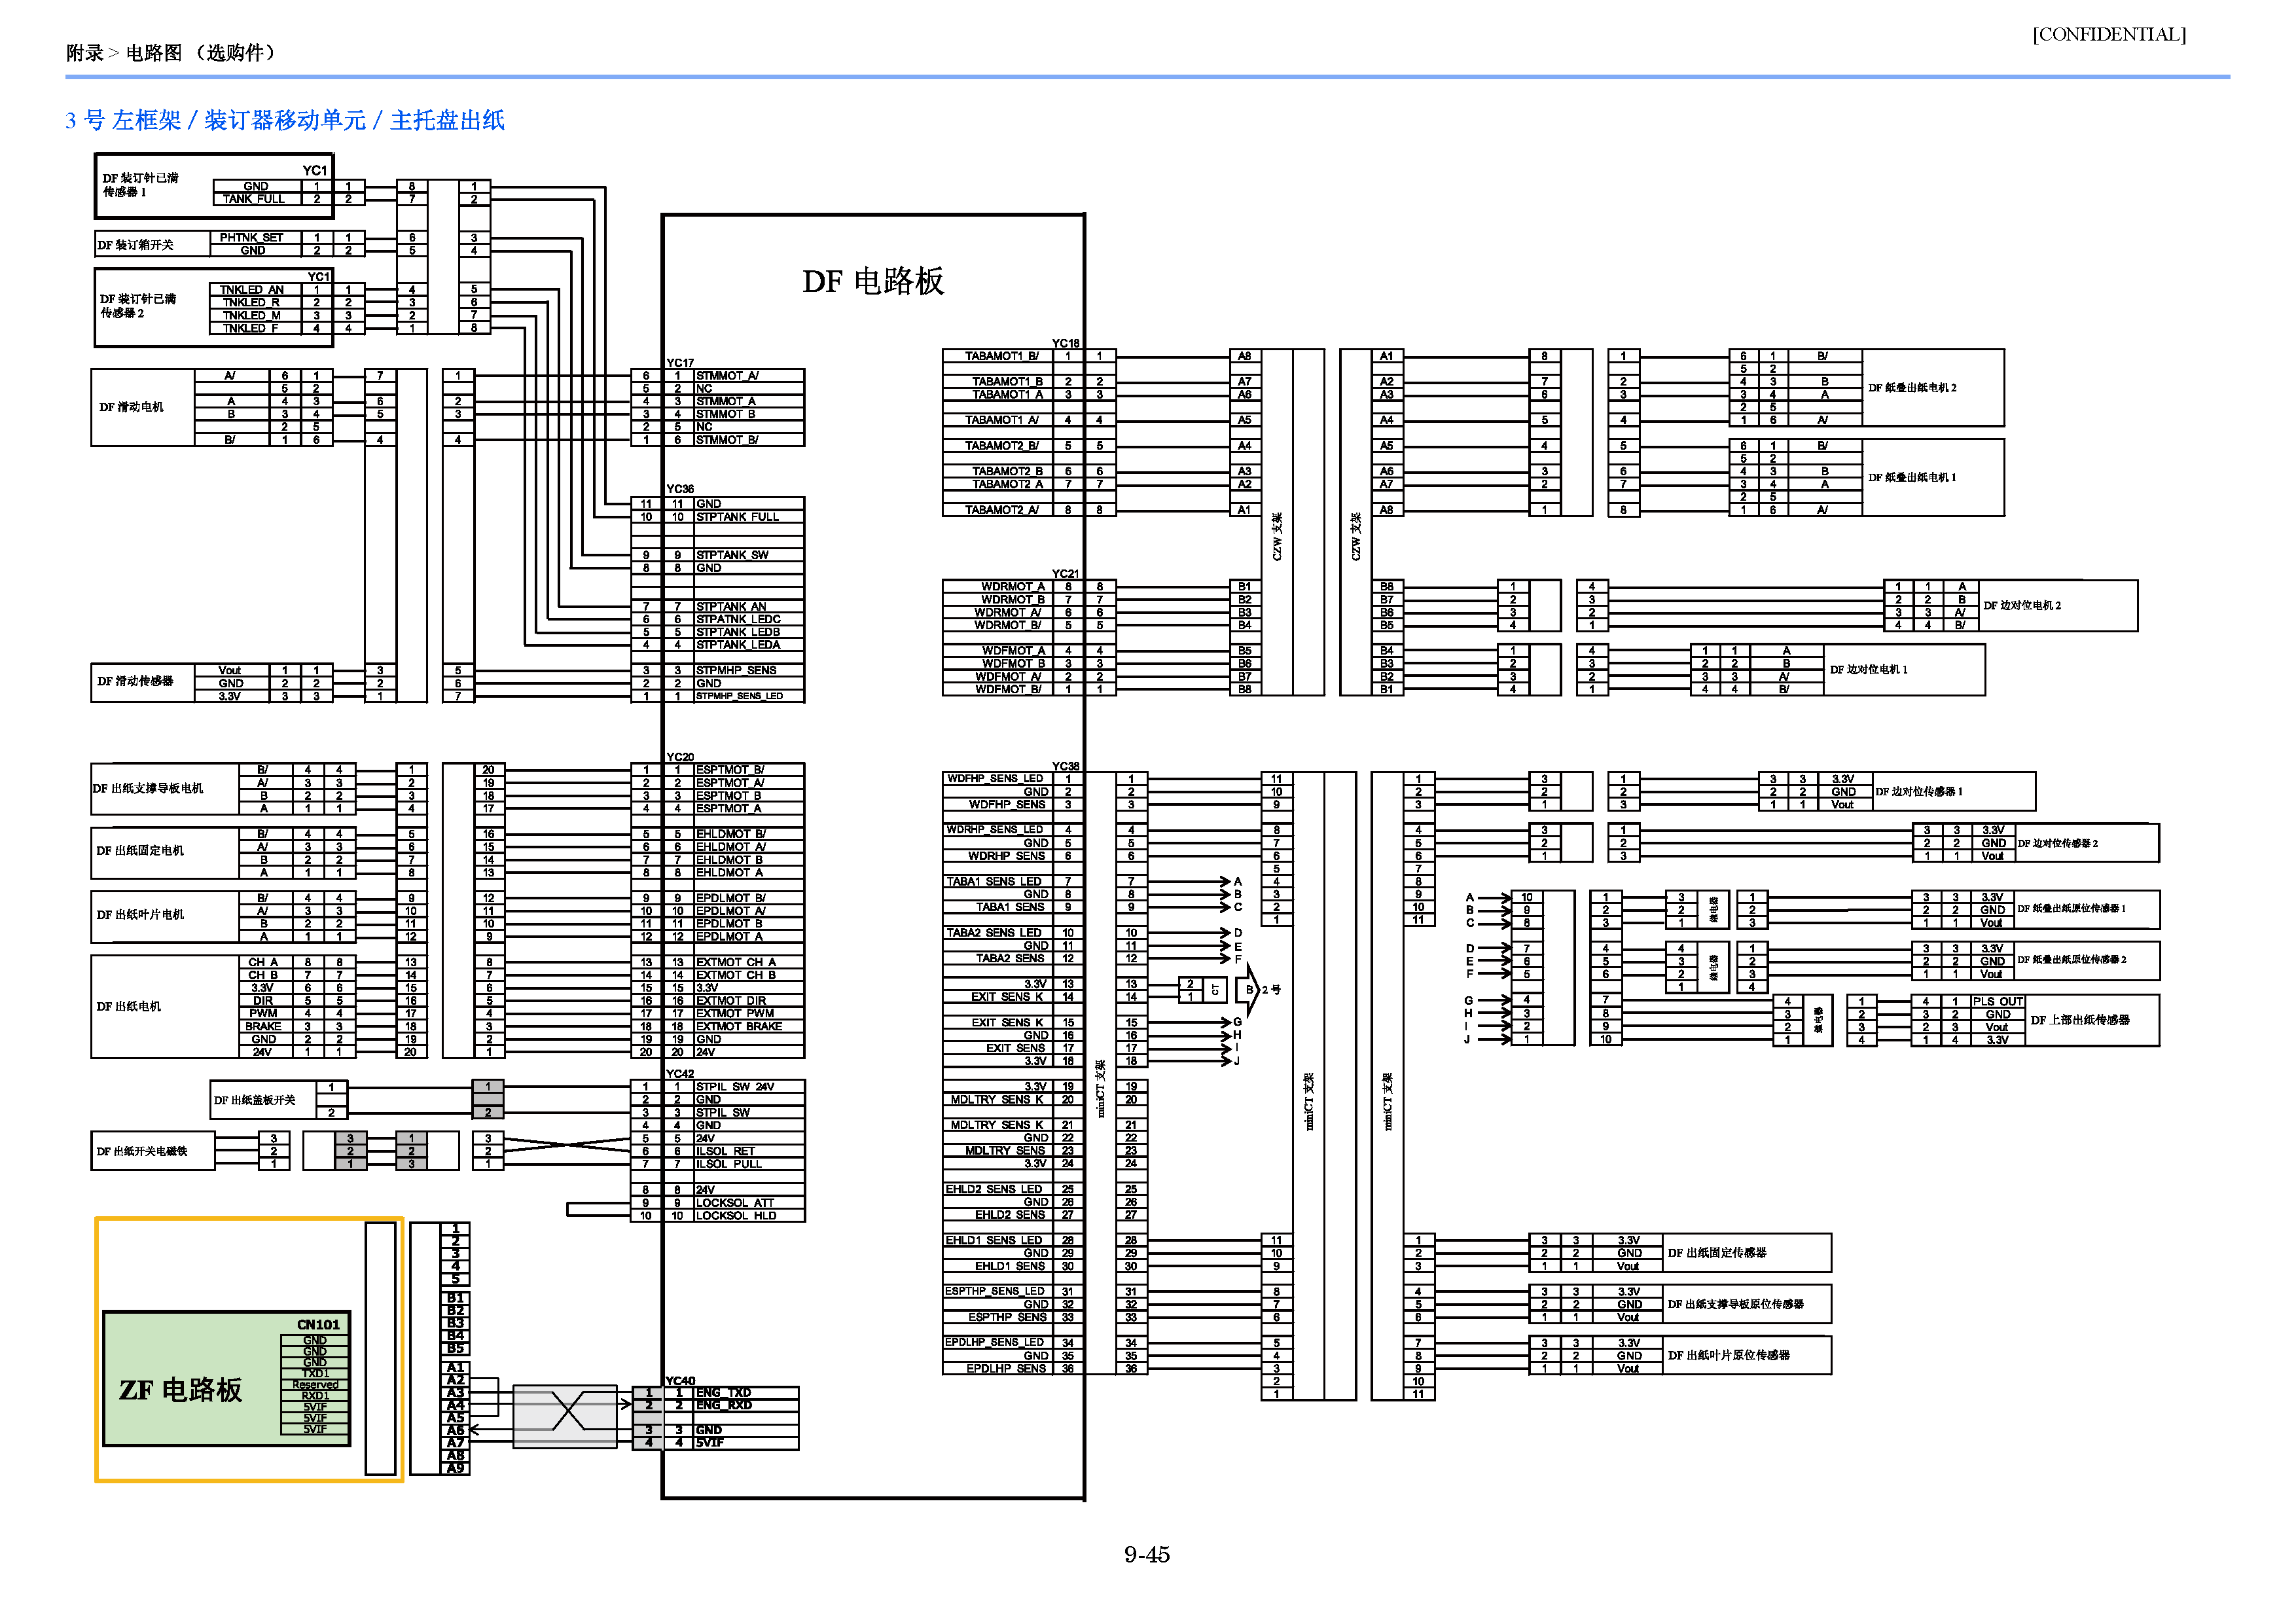Click the breadcrumb "附录 > 电路图（选购件）"
This screenshot has height=1624, width=2296.
click(171, 53)
